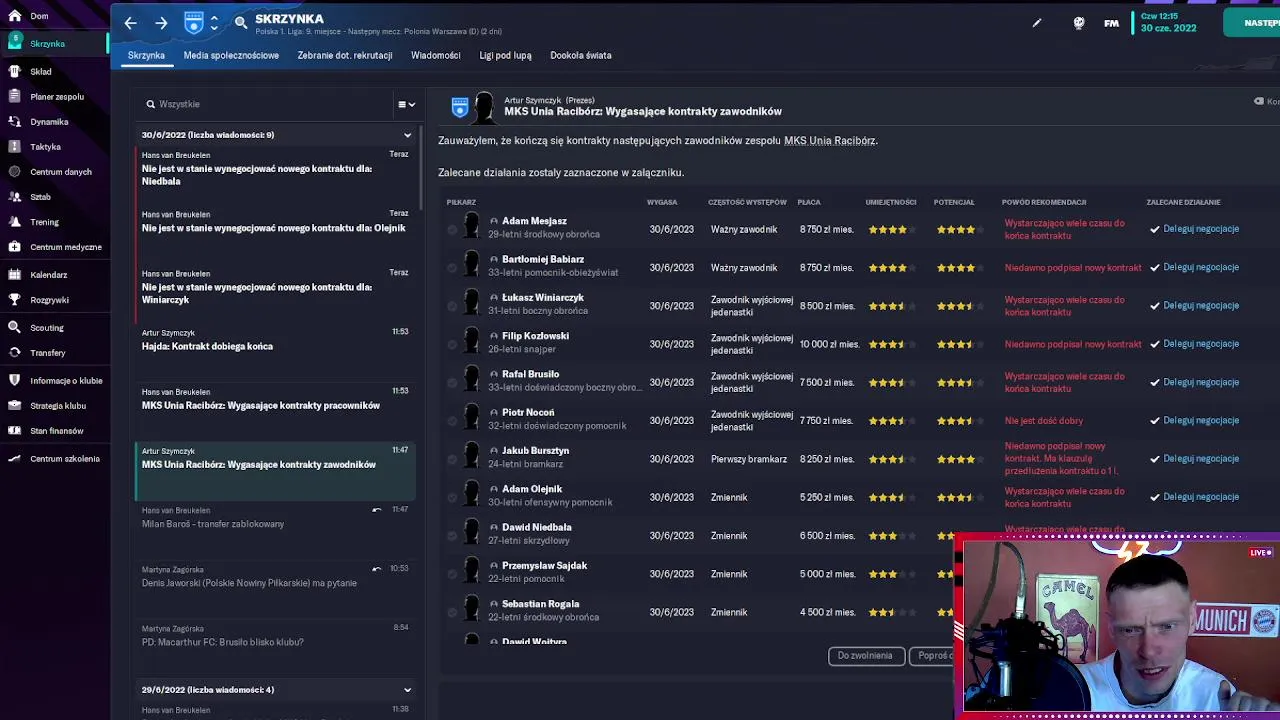Select checkbox for Piotr Nocoń row
The image size is (1280, 720).
[x=452, y=421]
